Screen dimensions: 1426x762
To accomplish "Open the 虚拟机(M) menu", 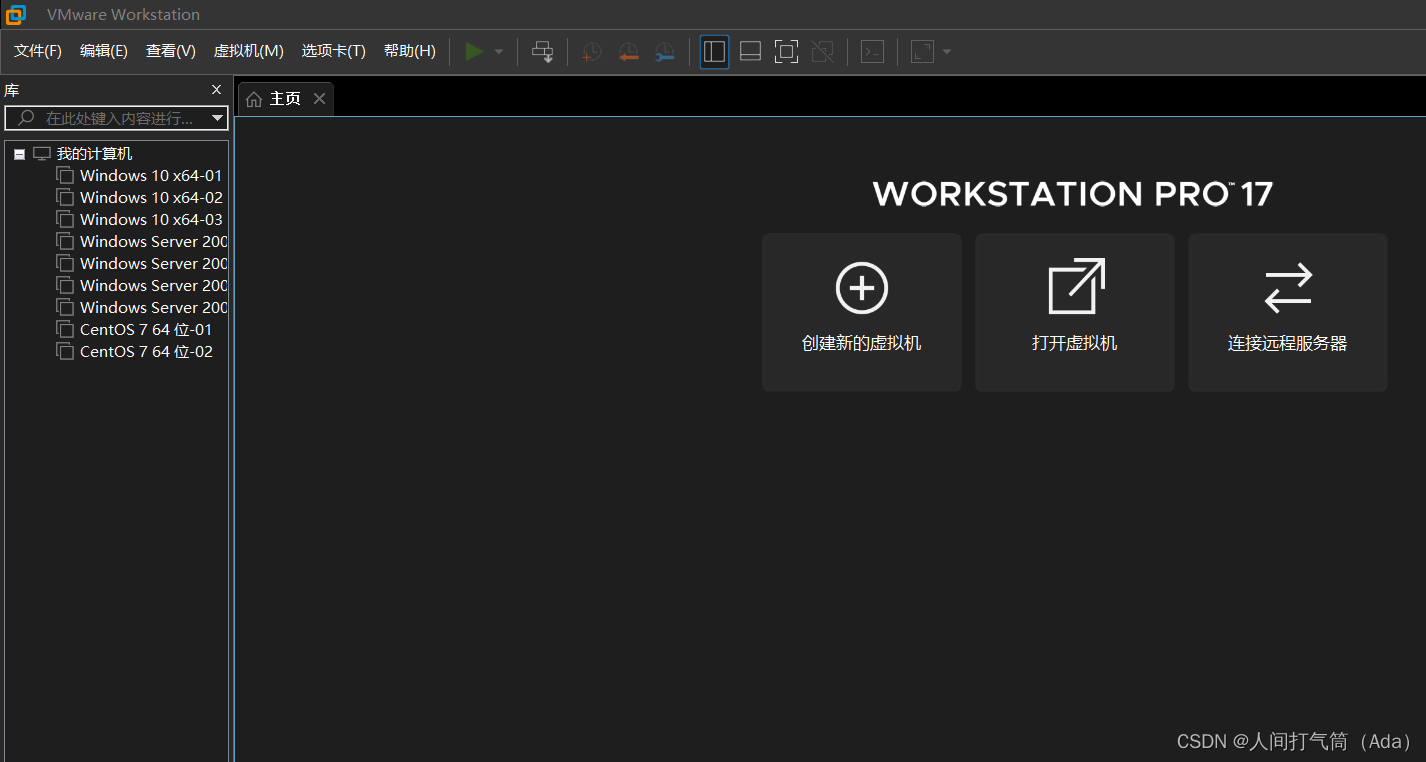I will click(249, 51).
